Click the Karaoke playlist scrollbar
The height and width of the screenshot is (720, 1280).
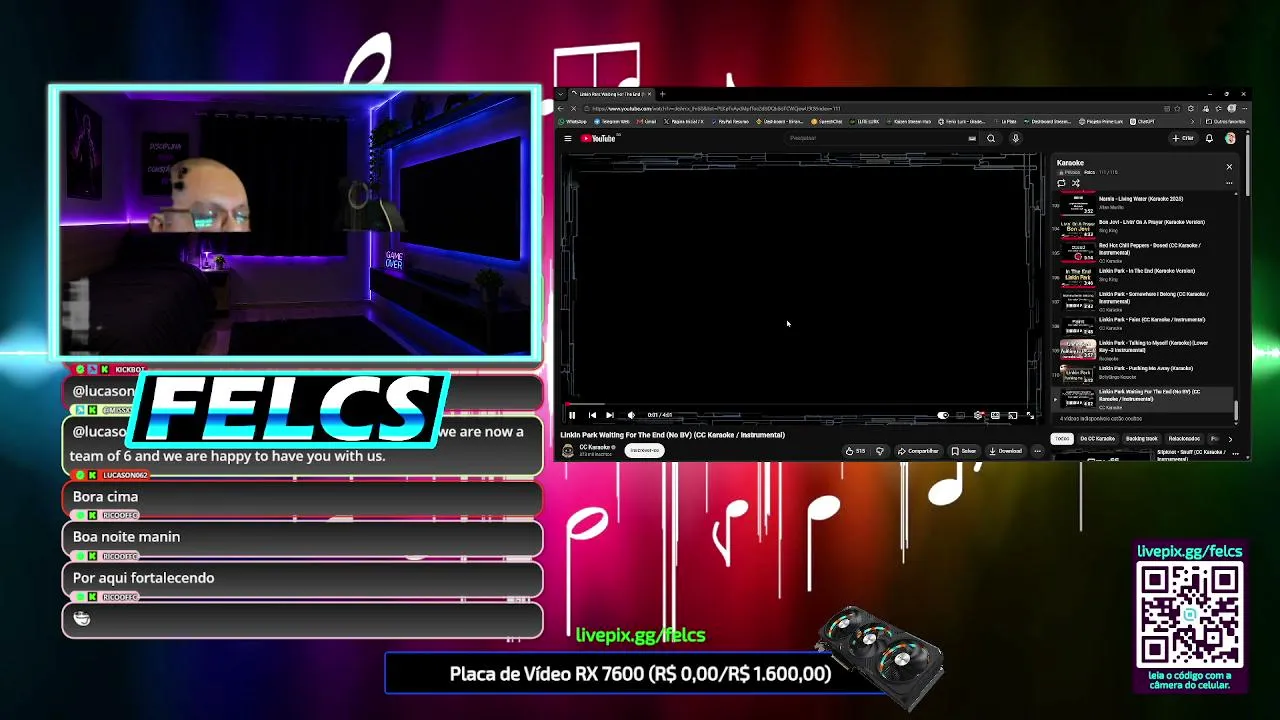click(x=1236, y=410)
